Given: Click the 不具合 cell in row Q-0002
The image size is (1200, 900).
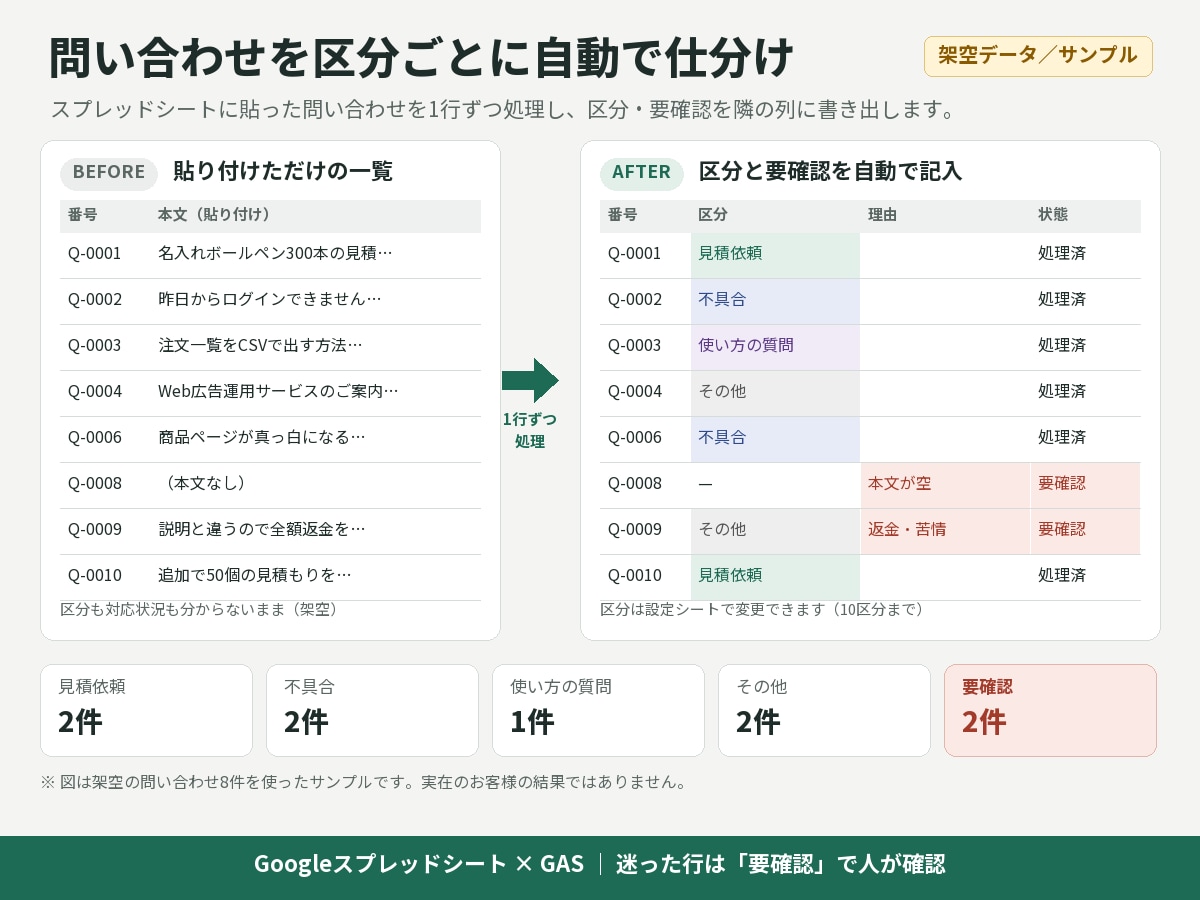Looking at the screenshot, I should (775, 301).
